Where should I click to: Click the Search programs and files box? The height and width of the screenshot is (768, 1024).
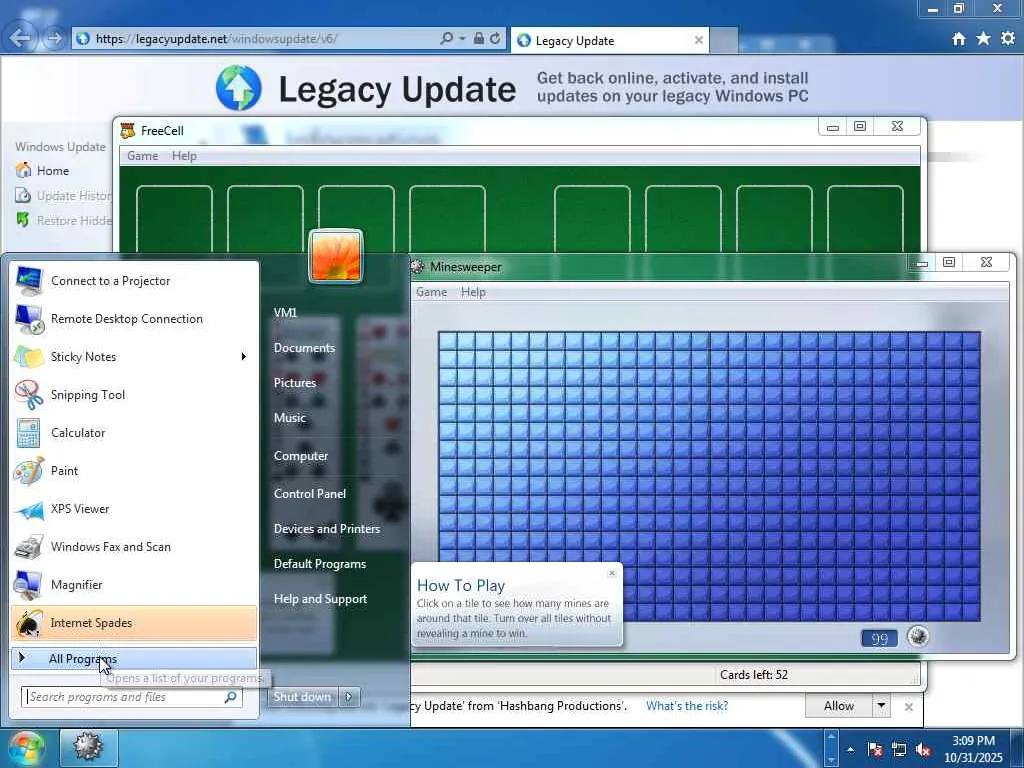[x=131, y=697]
